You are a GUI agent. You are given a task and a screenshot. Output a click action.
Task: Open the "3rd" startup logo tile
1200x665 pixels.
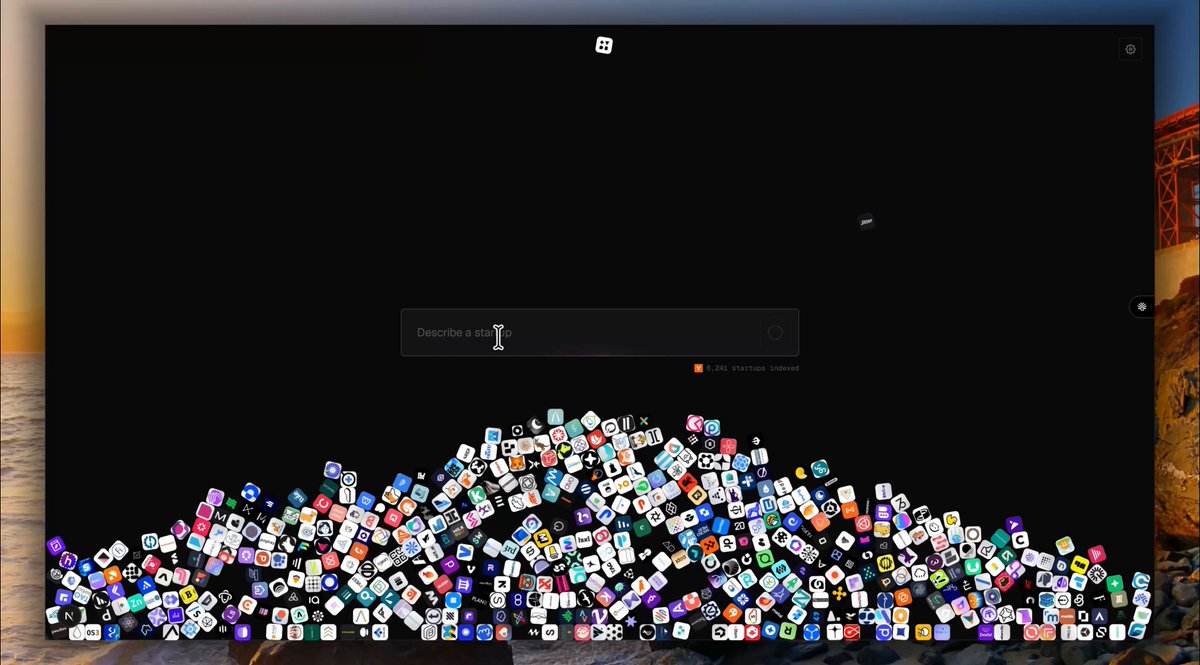coord(509,549)
